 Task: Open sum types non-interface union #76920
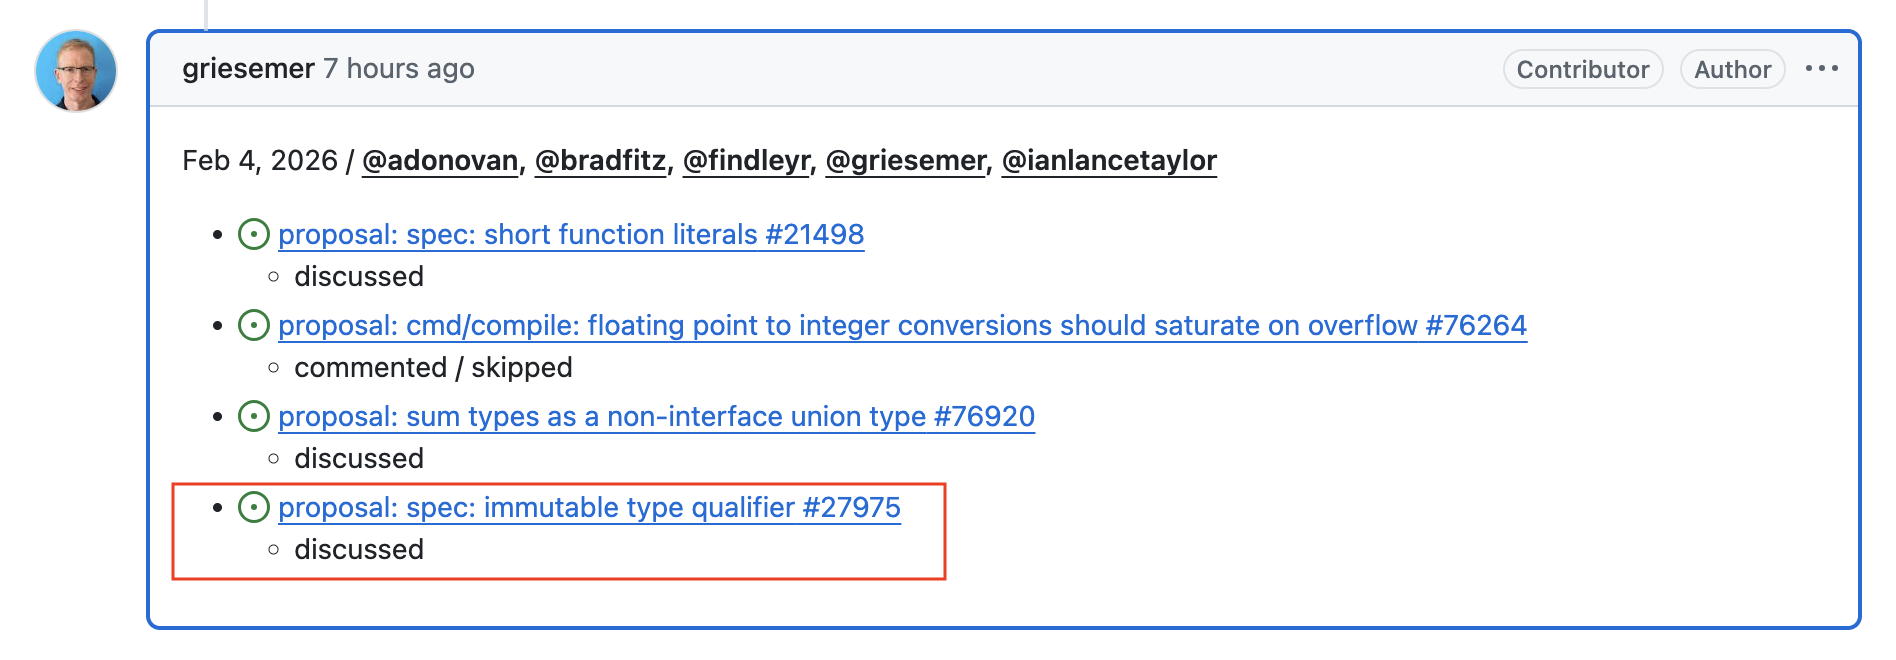coord(656,417)
